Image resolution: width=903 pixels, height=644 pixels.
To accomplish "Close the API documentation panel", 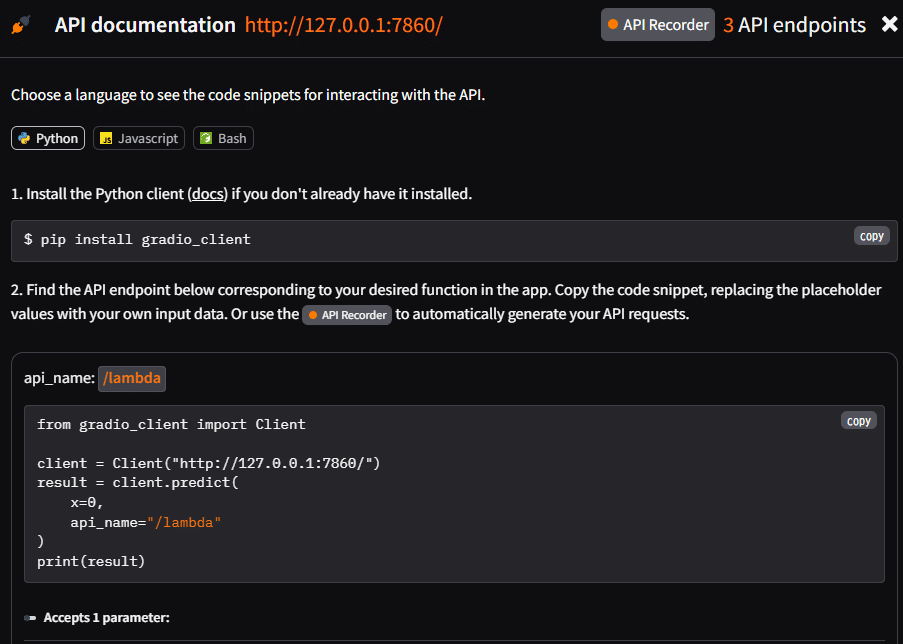I will pyautogui.click(x=889, y=24).
